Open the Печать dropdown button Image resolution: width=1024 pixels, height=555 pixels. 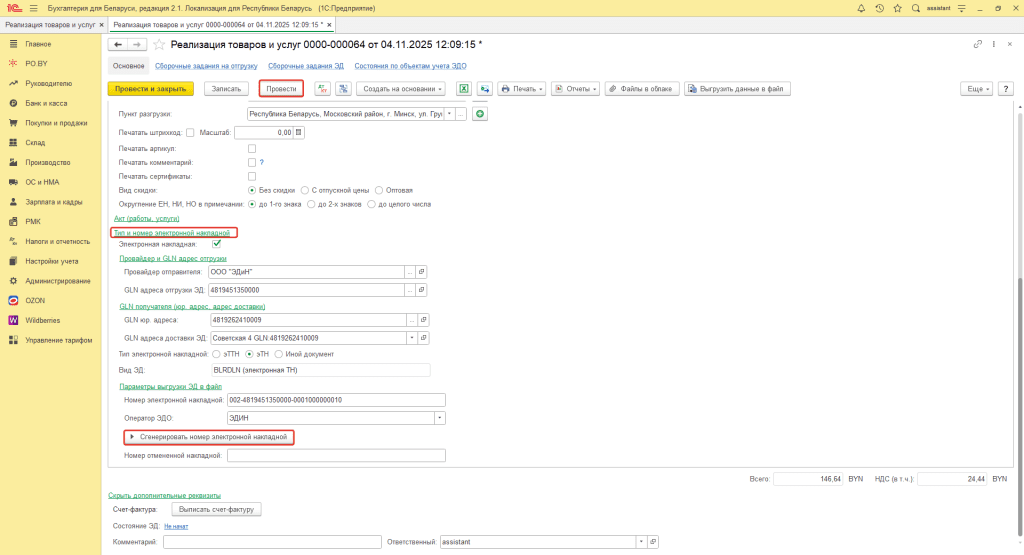522,89
